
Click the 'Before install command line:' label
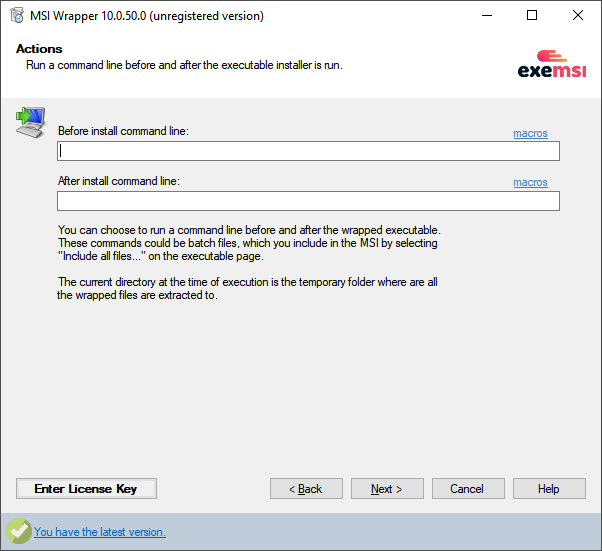point(123,131)
